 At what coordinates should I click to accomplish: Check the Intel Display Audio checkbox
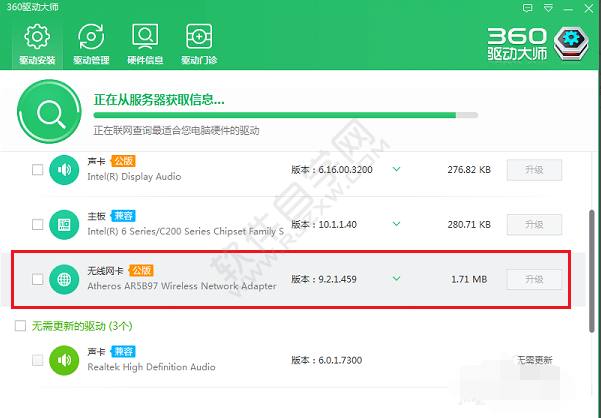[x=38, y=170]
